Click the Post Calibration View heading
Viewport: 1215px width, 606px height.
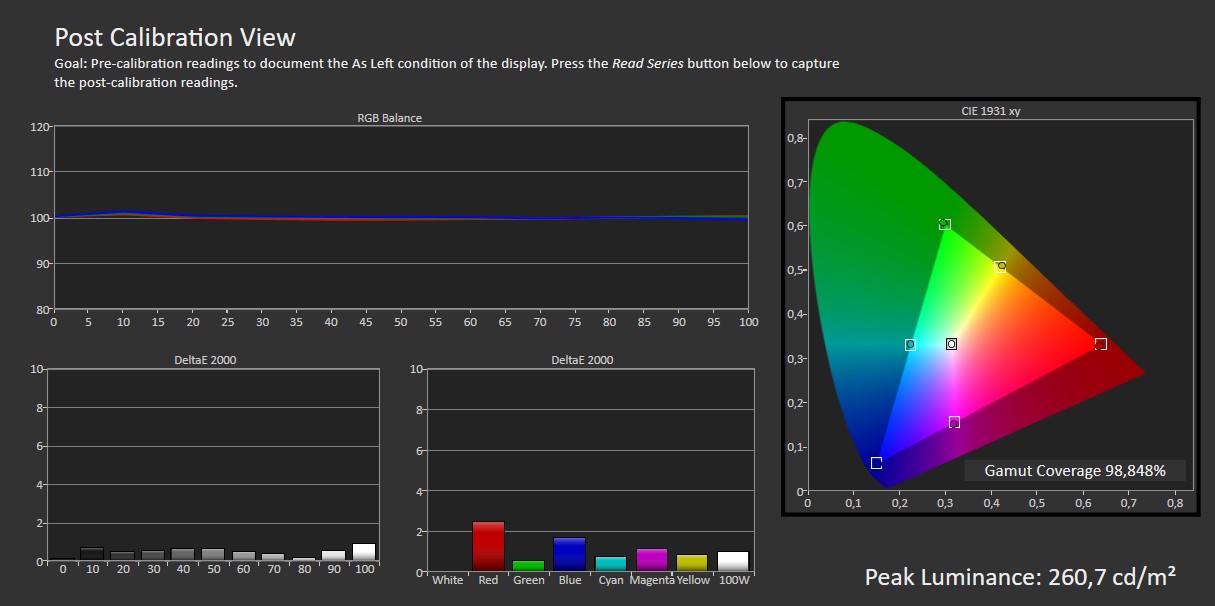tap(175, 38)
